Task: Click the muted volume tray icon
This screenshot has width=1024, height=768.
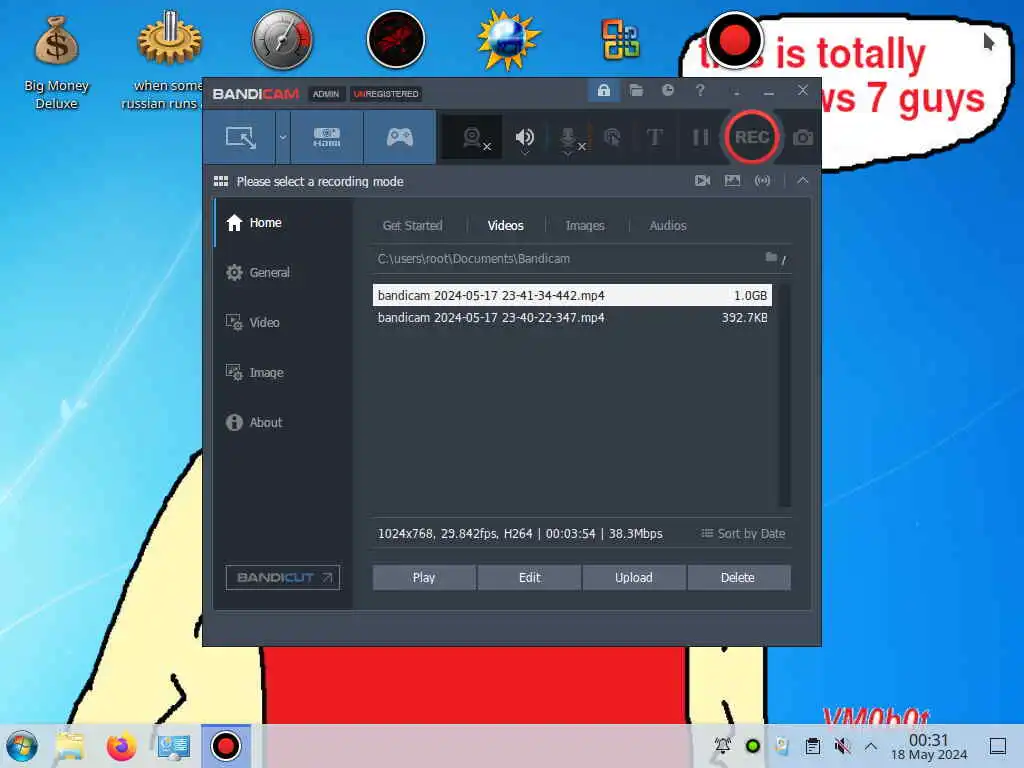Action: [842, 746]
